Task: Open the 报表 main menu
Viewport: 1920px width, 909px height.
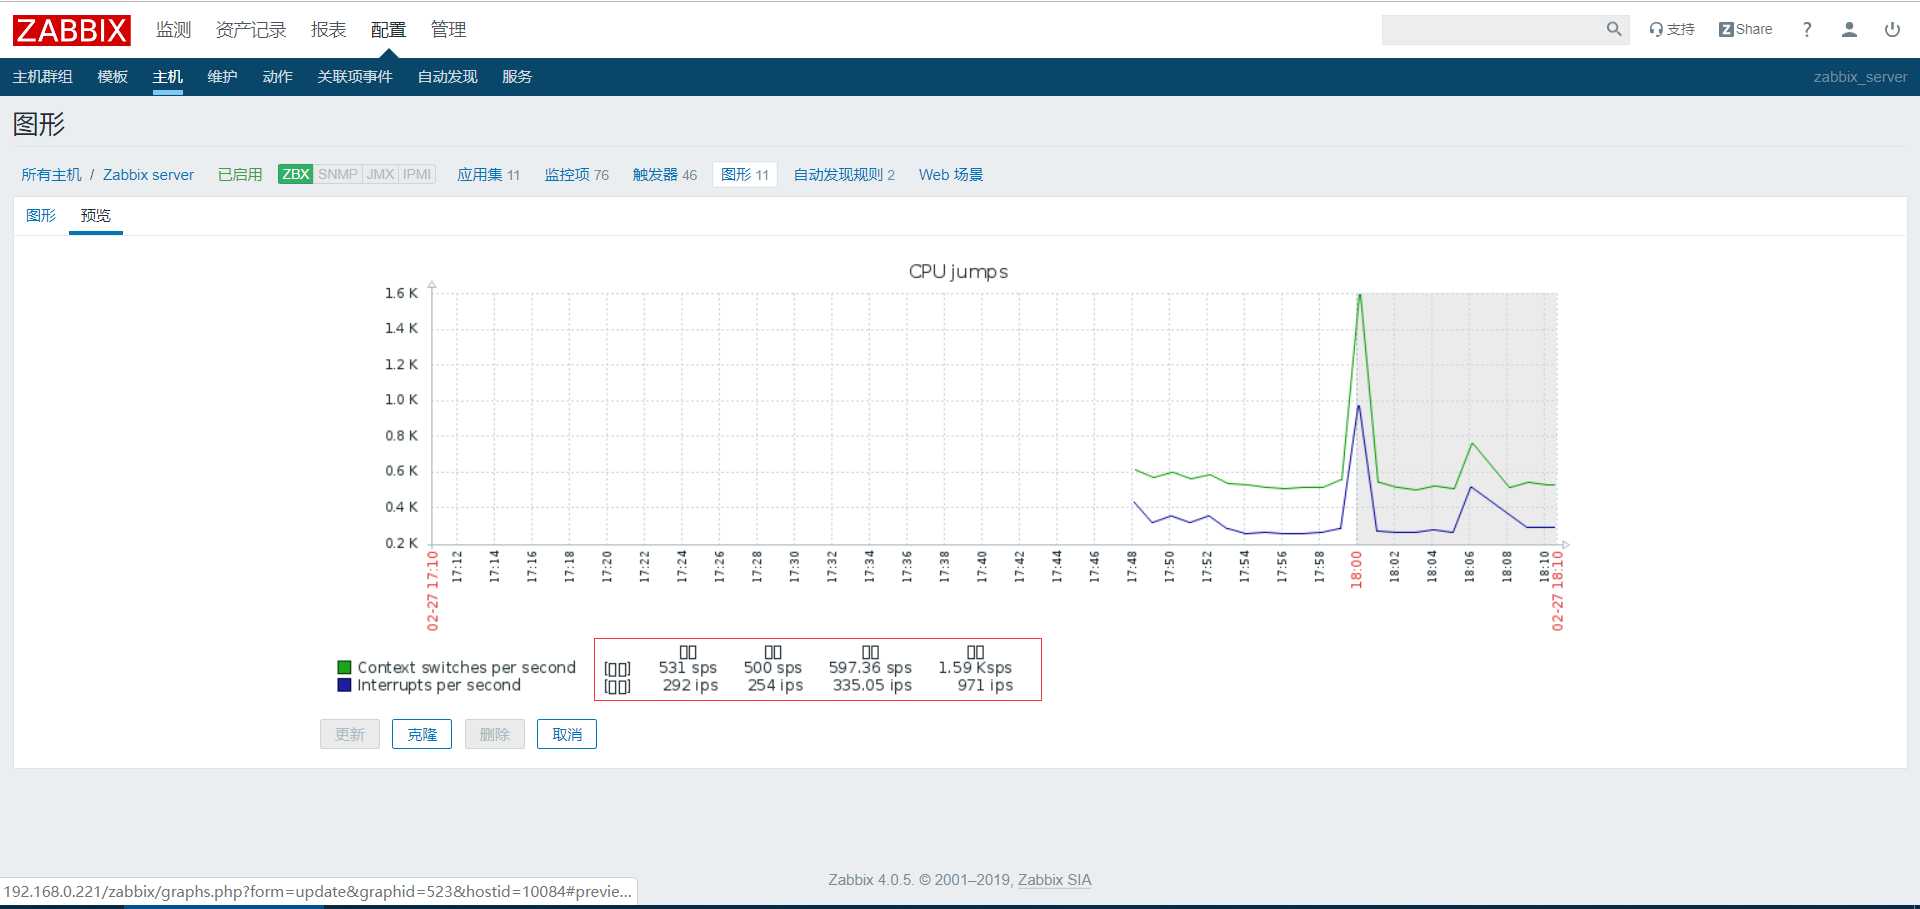Action: [328, 30]
